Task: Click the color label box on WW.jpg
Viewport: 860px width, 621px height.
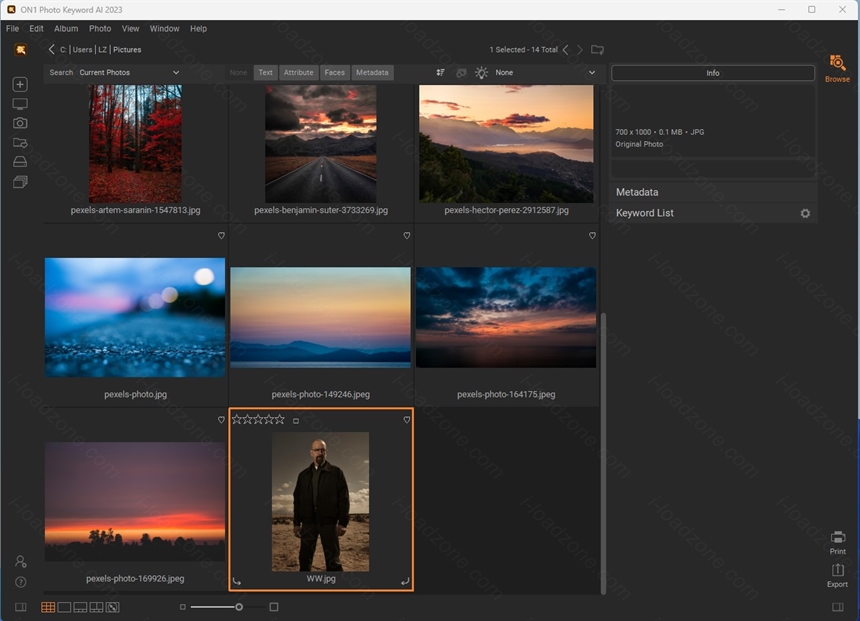Action: [x=296, y=421]
